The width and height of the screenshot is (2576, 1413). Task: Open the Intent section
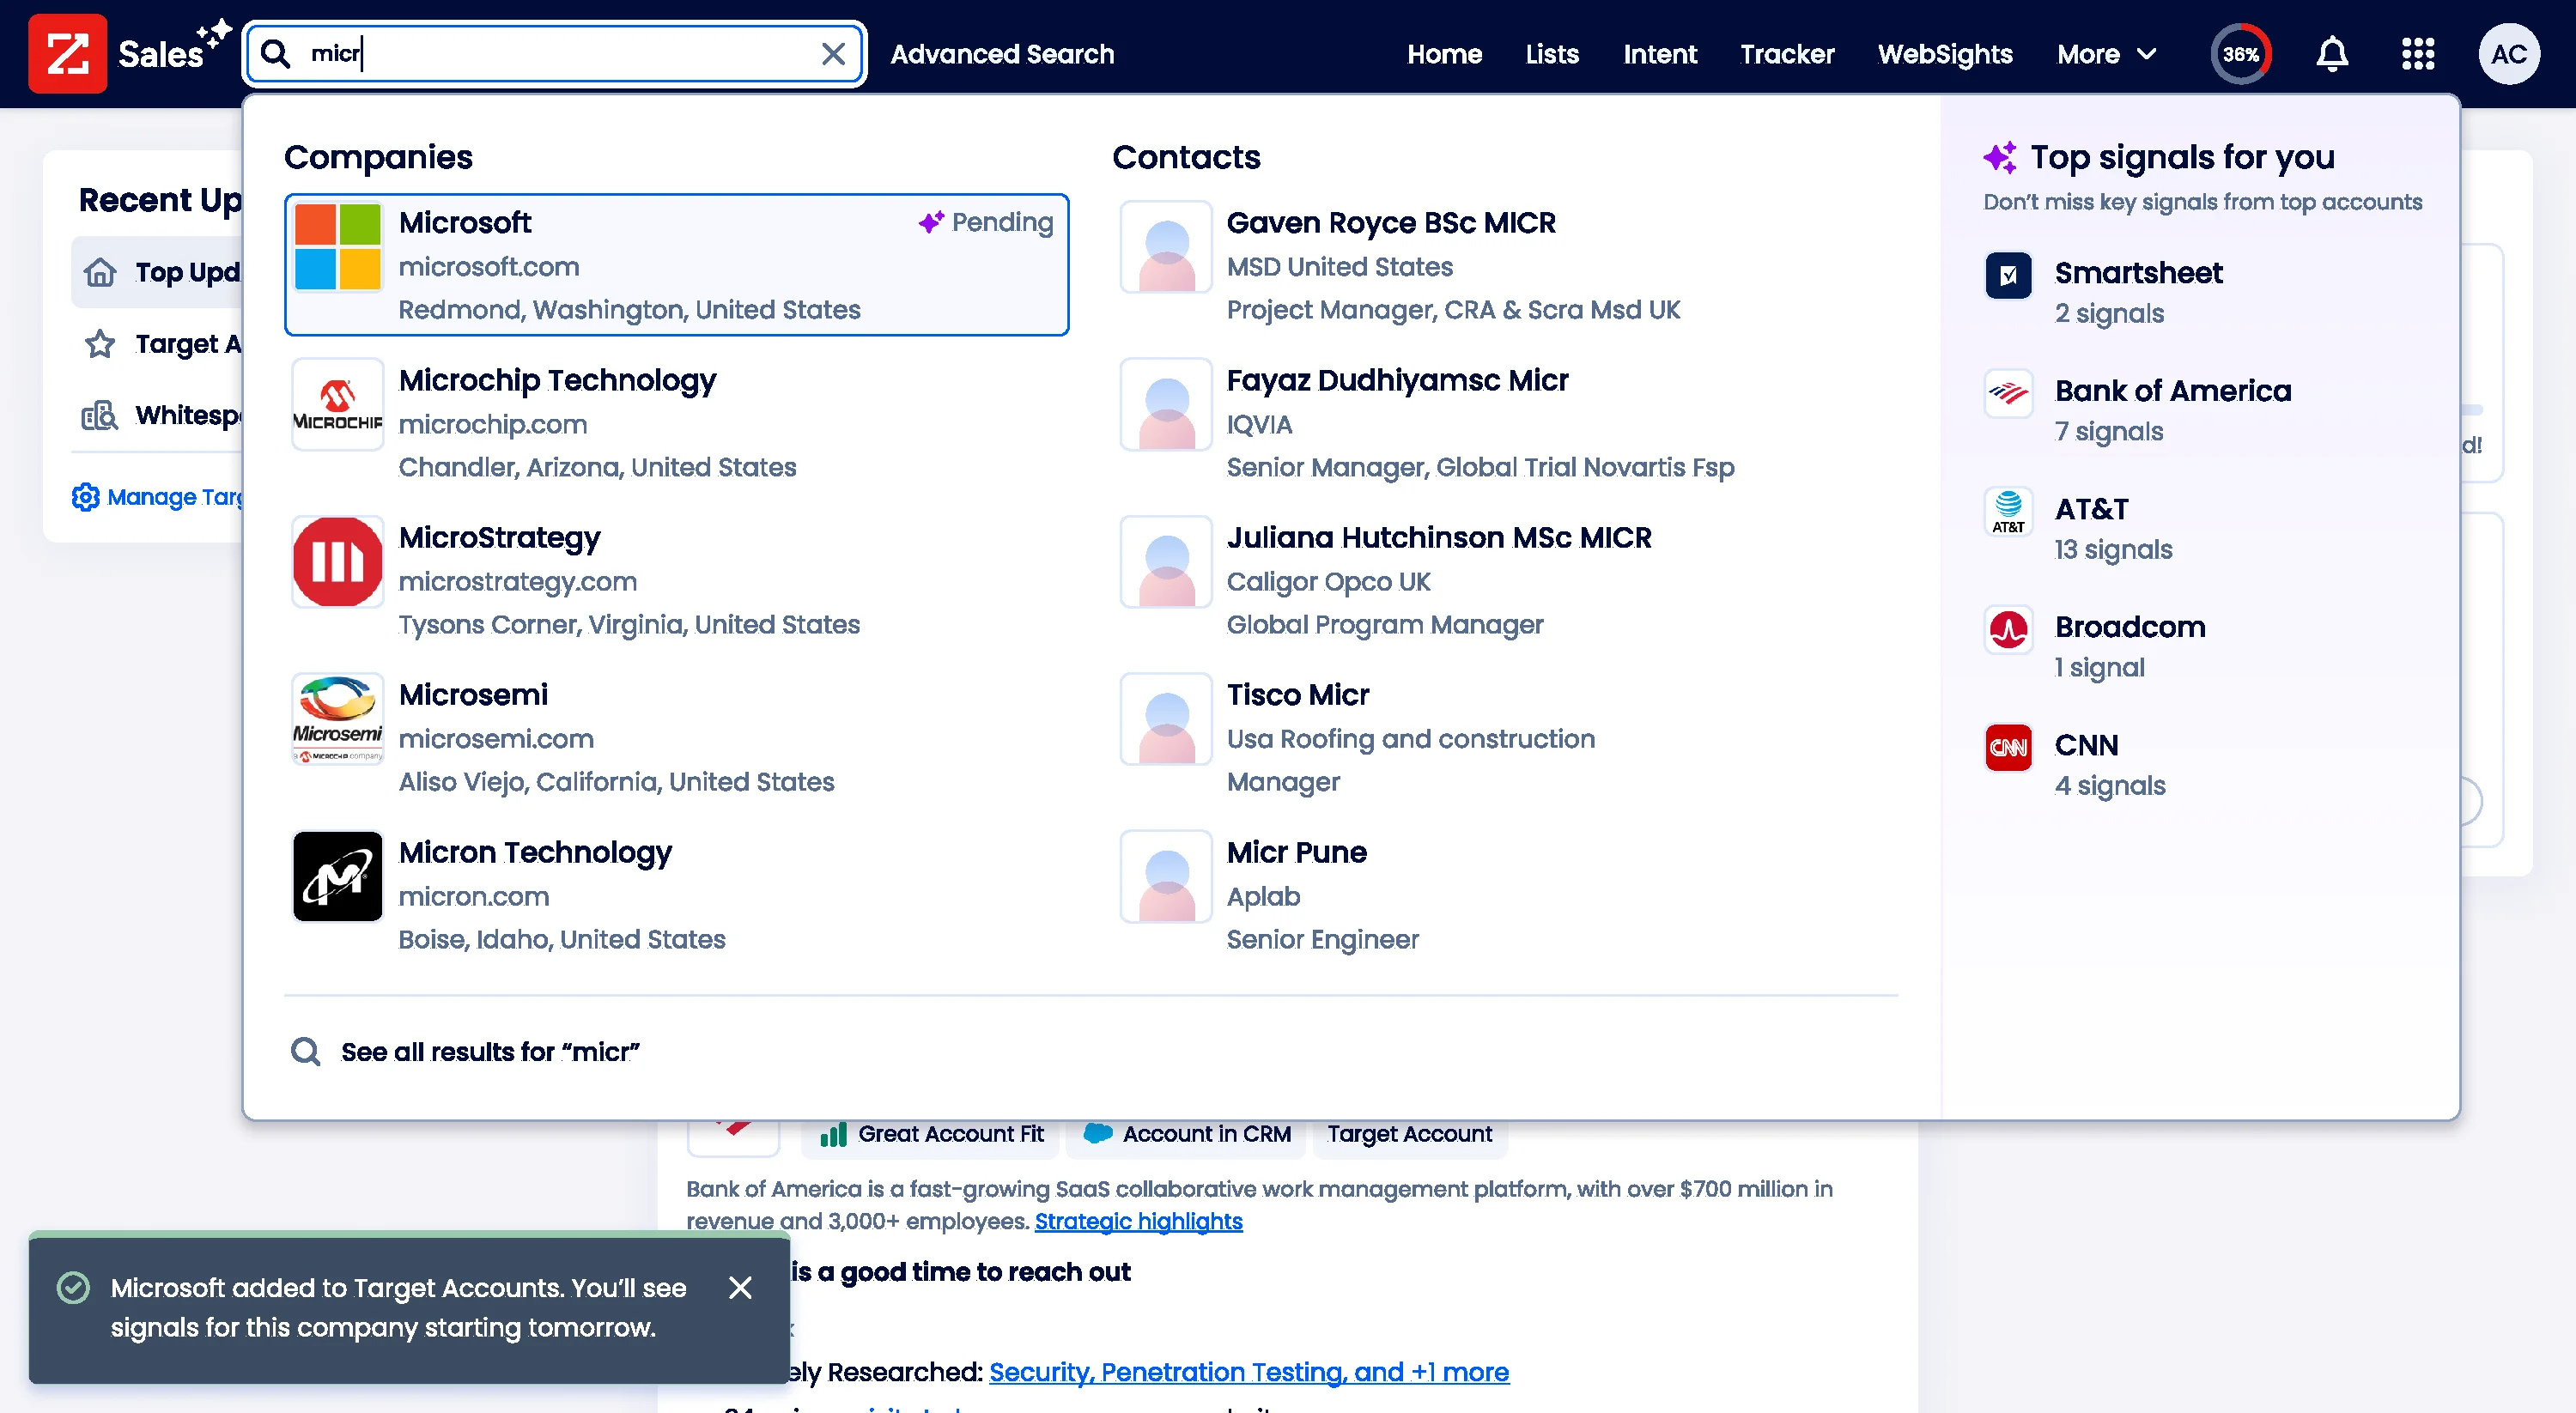[x=1660, y=54]
